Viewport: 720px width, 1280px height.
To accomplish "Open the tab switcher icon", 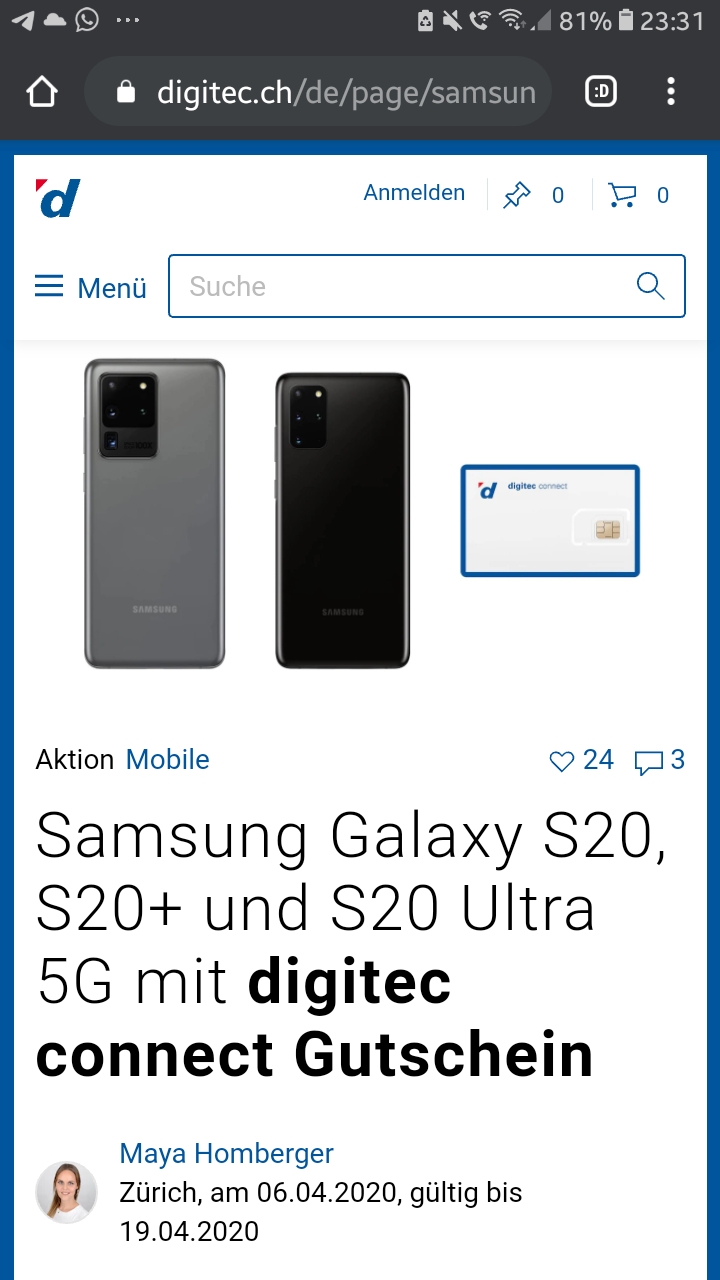I will tap(601, 93).
